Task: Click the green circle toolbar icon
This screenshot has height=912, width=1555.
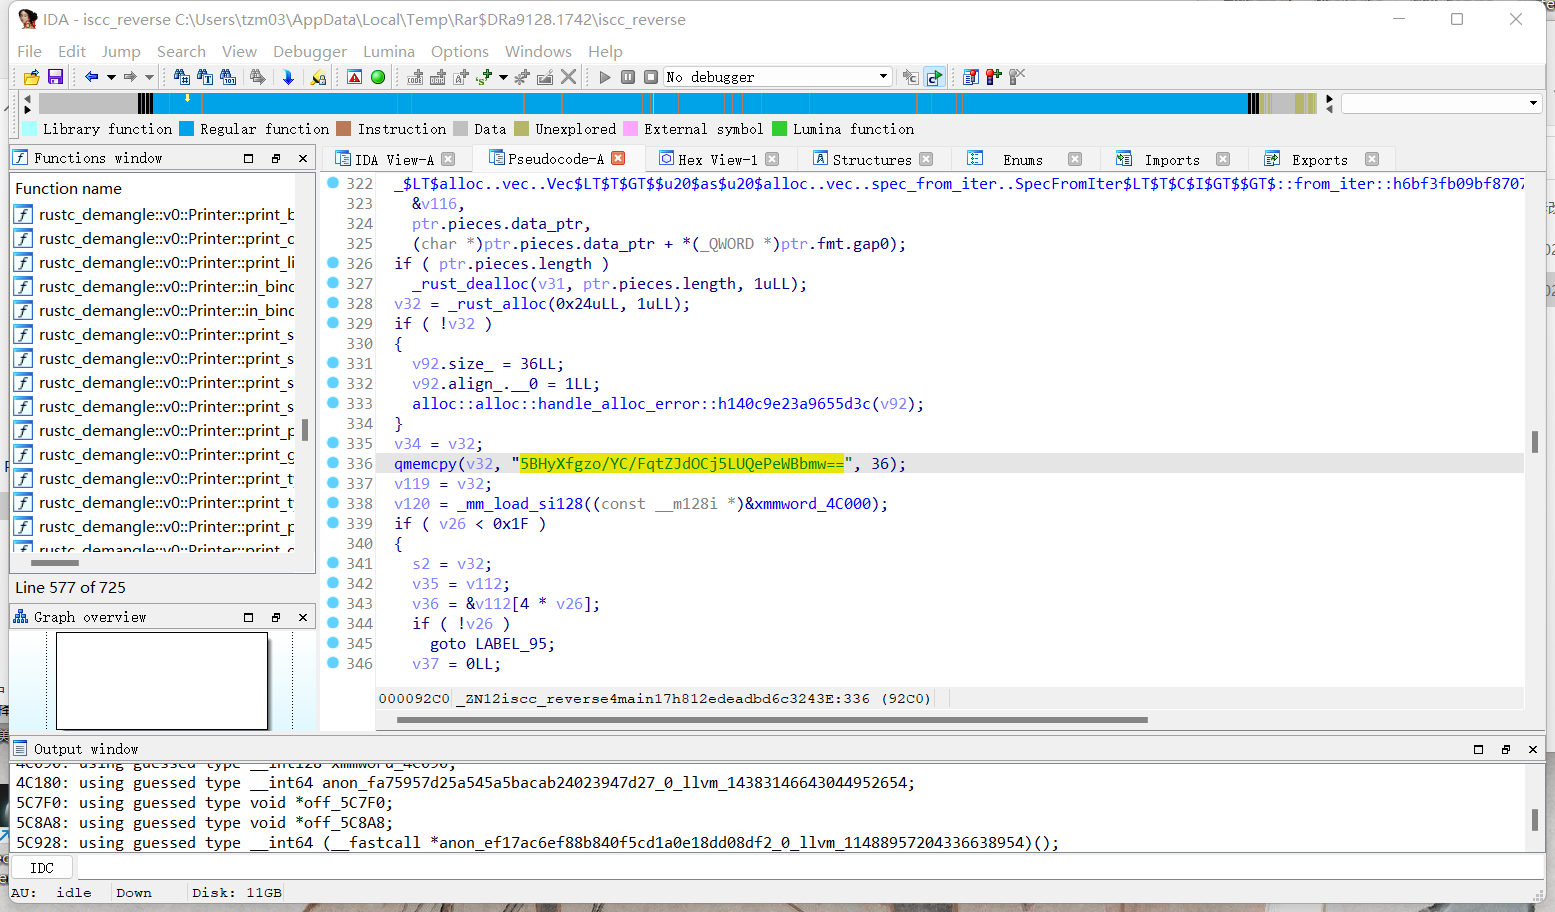Action: point(378,77)
